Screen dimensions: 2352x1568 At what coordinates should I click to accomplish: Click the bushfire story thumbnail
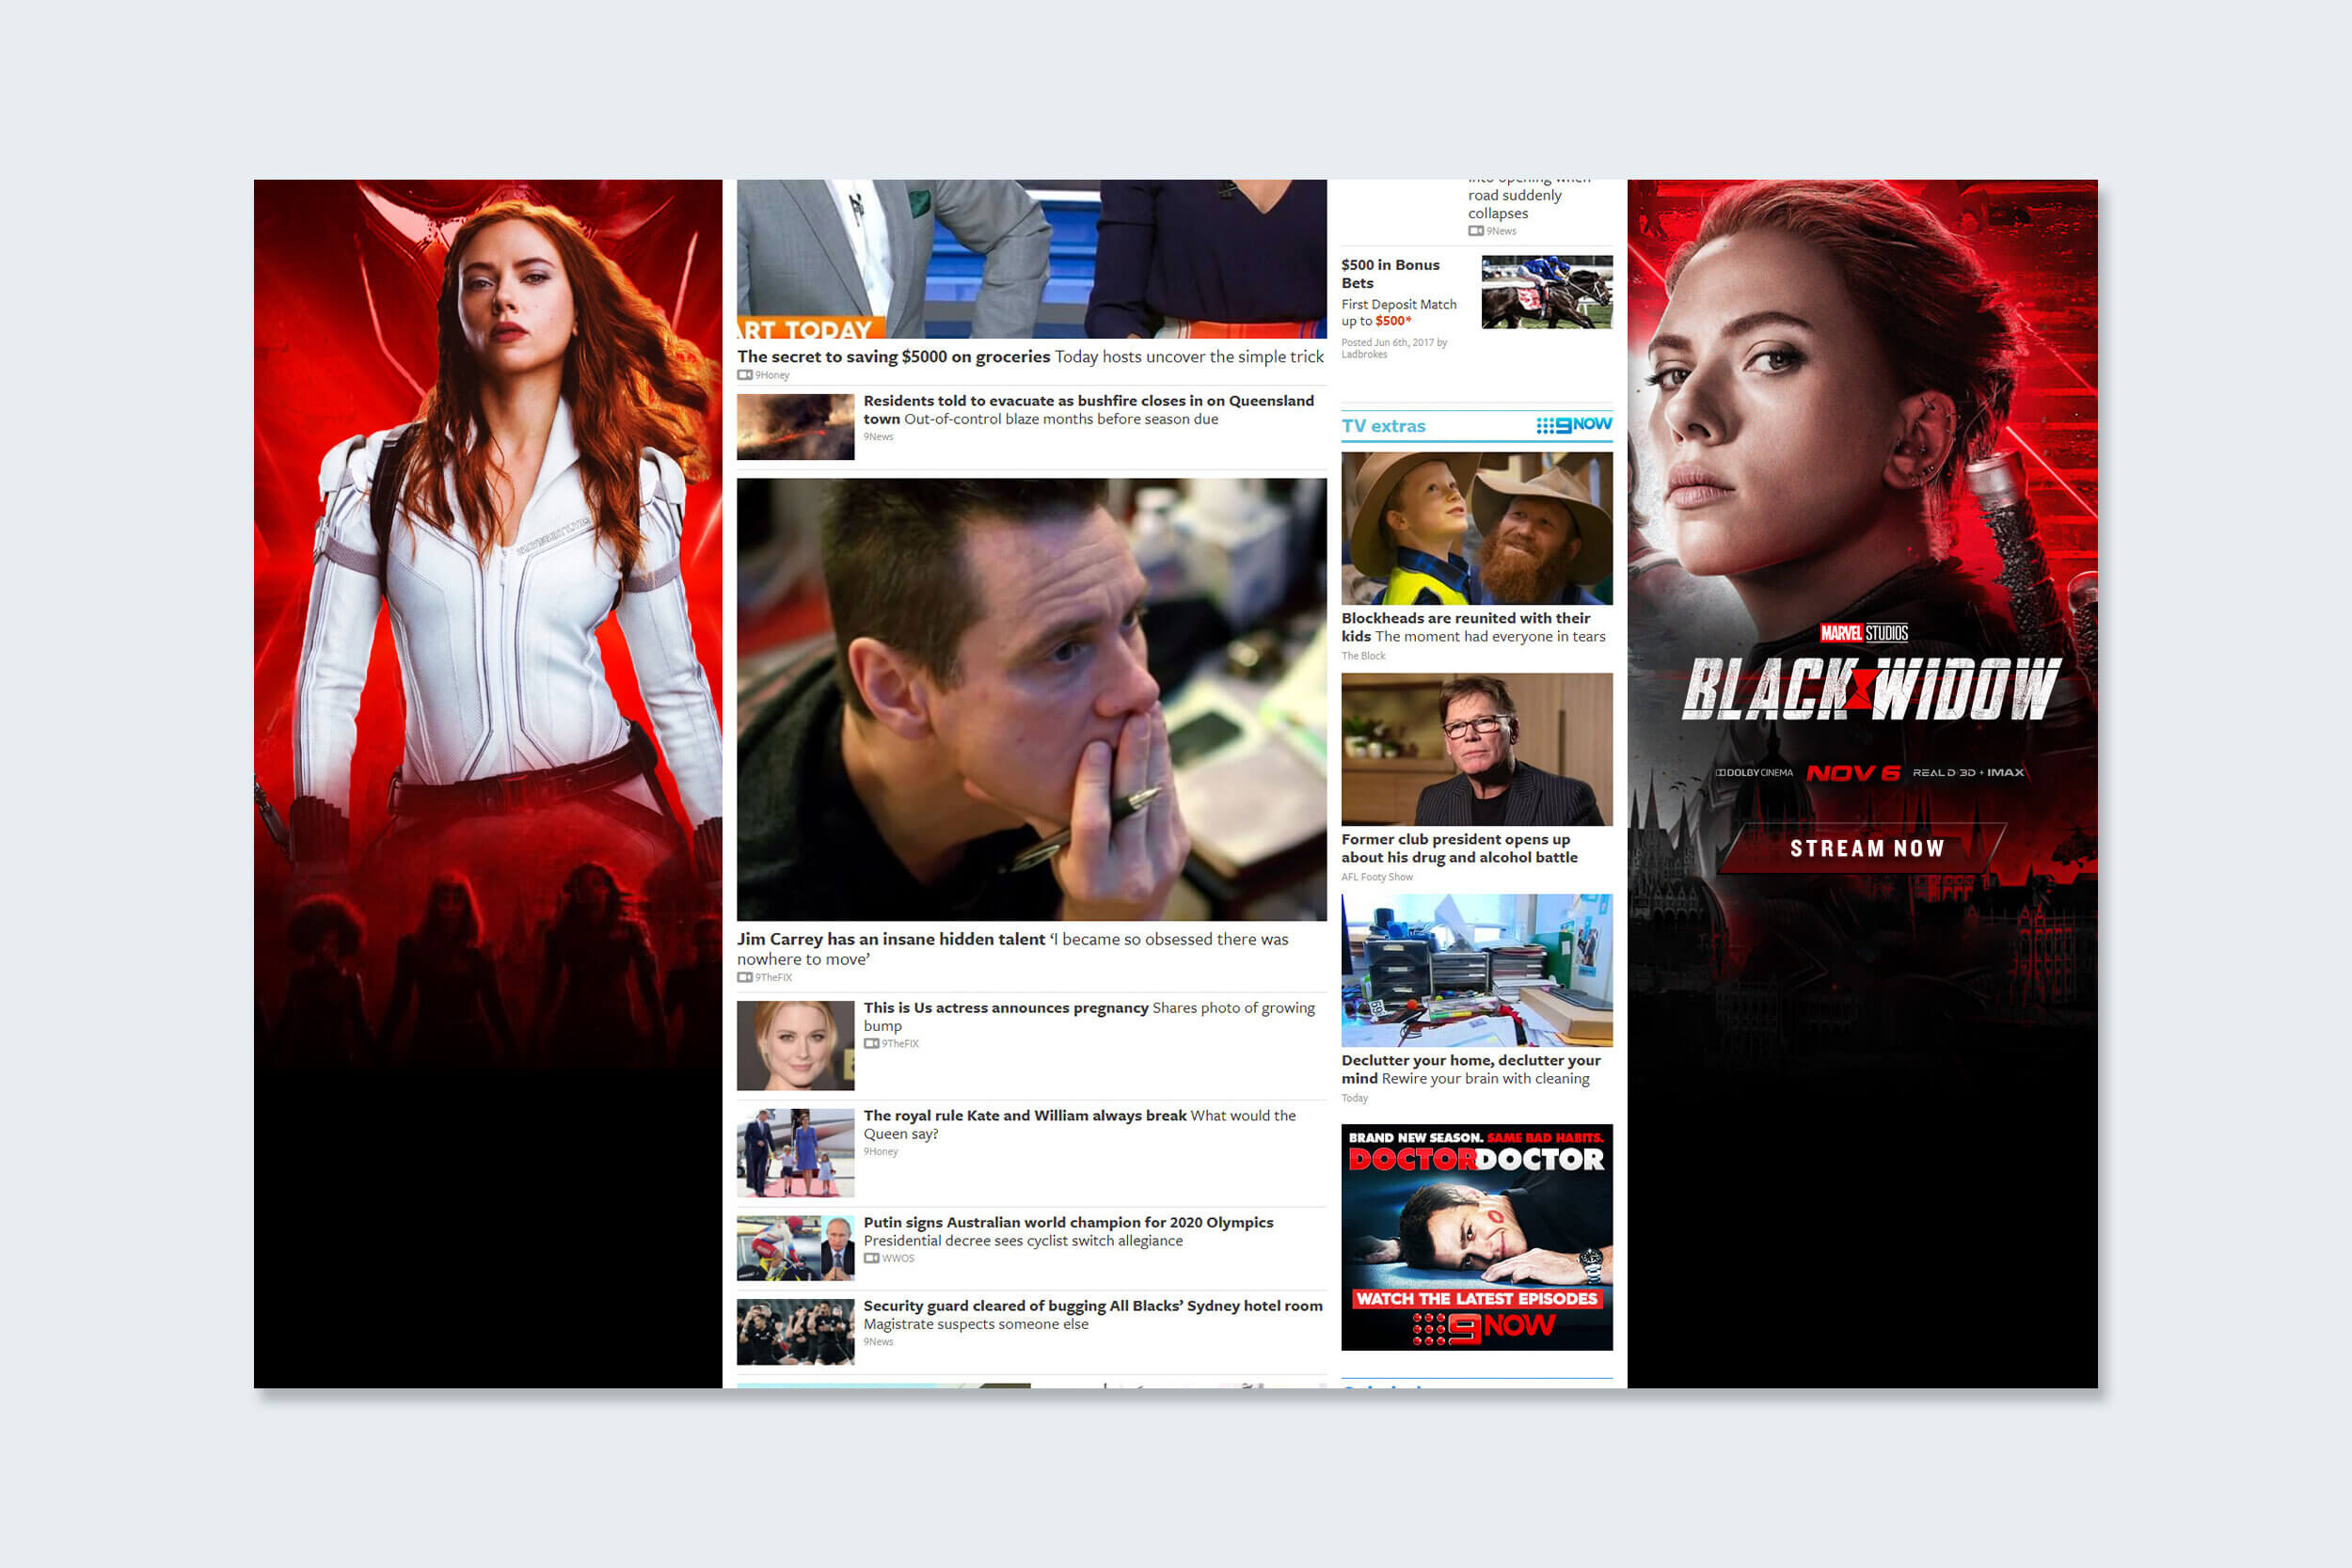(795, 427)
